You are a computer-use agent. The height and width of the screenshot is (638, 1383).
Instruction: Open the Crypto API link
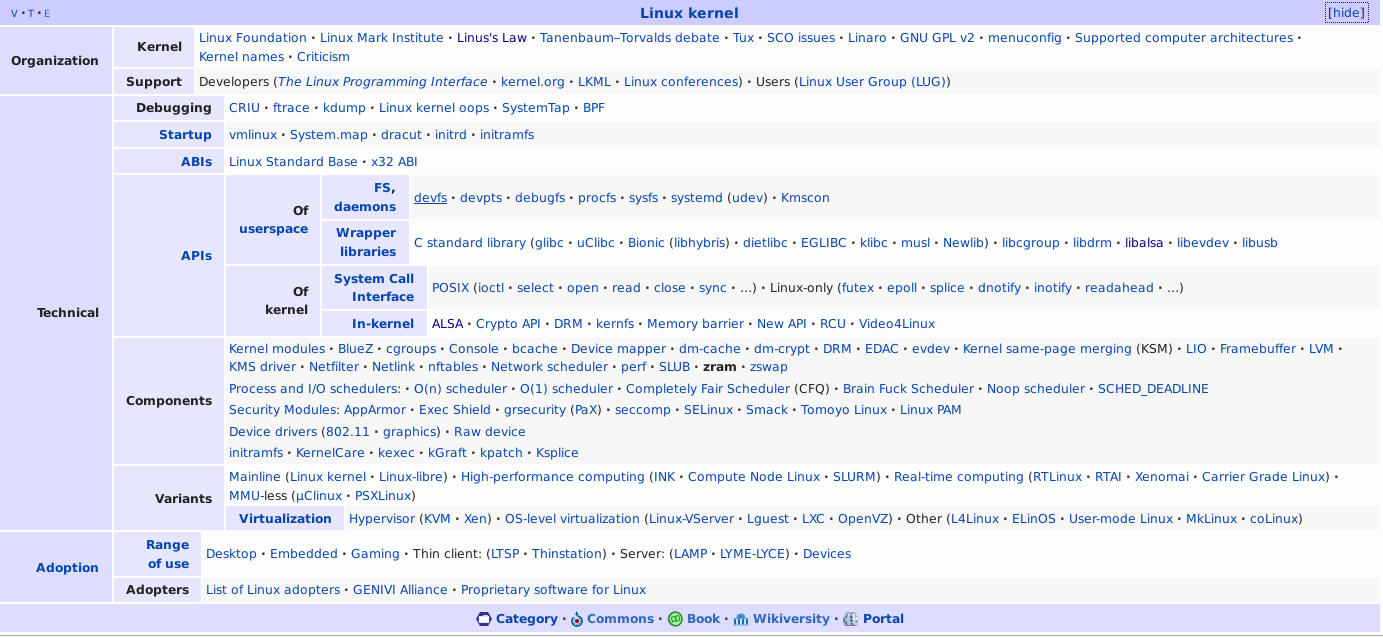[x=508, y=324]
